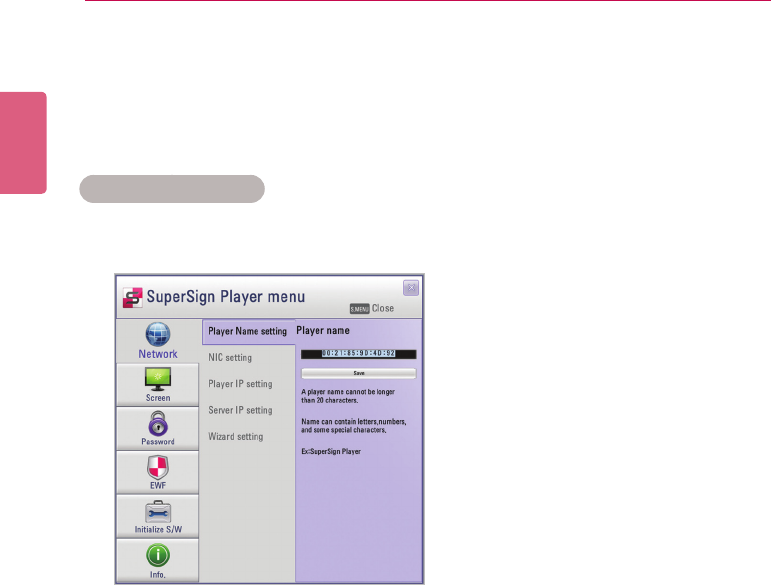Open the Screen settings monitor icon
The height and width of the screenshot is (585, 771).
(157, 379)
